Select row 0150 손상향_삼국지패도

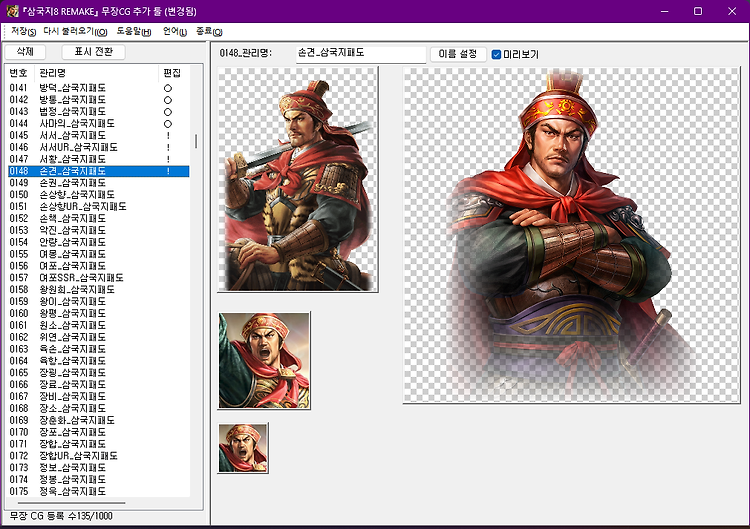coord(99,195)
